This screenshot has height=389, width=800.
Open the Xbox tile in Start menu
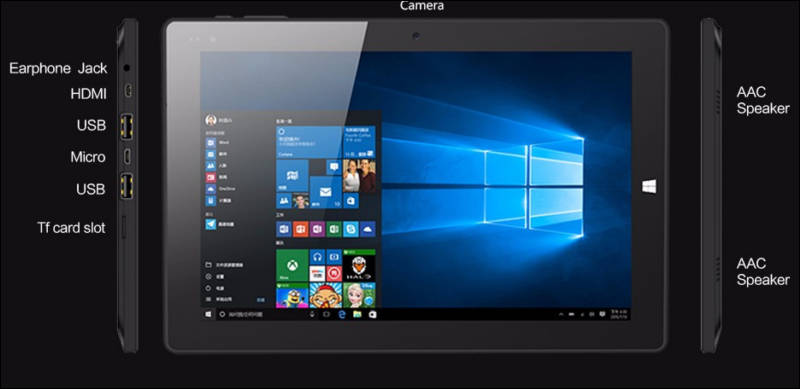tap(292, 265)
